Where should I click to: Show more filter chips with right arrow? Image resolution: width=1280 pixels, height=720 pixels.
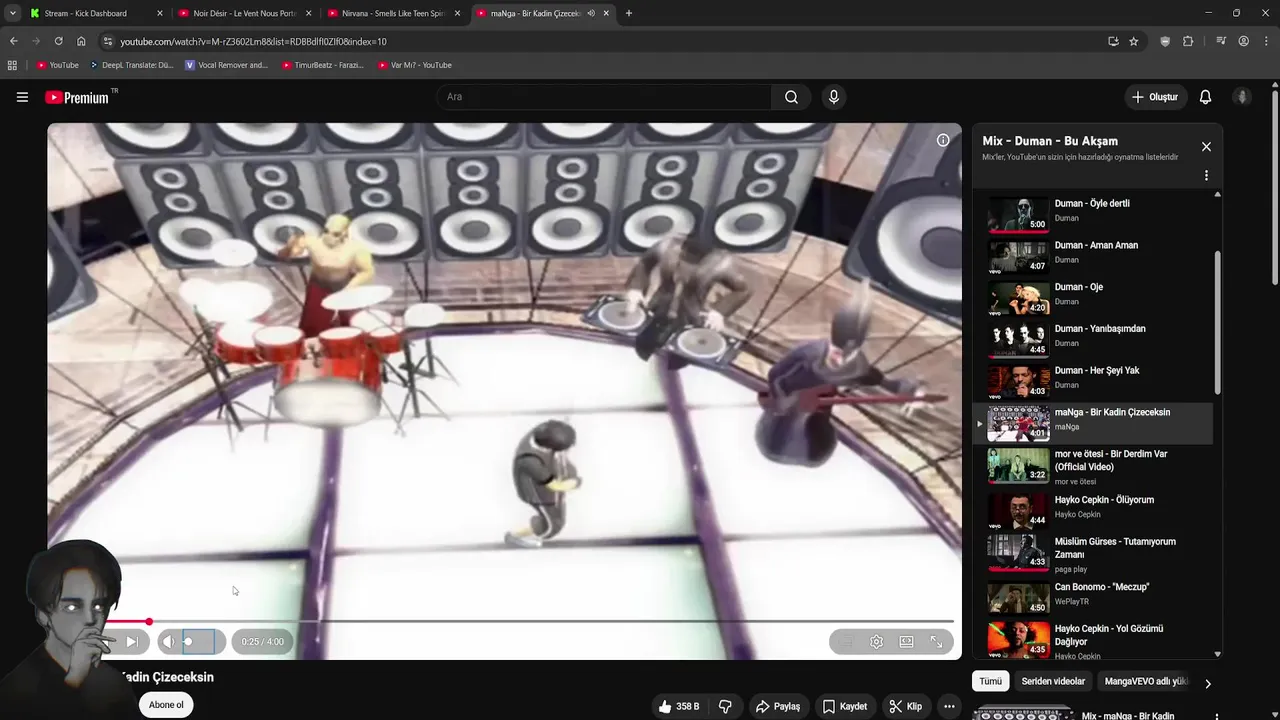[1207, 684]
